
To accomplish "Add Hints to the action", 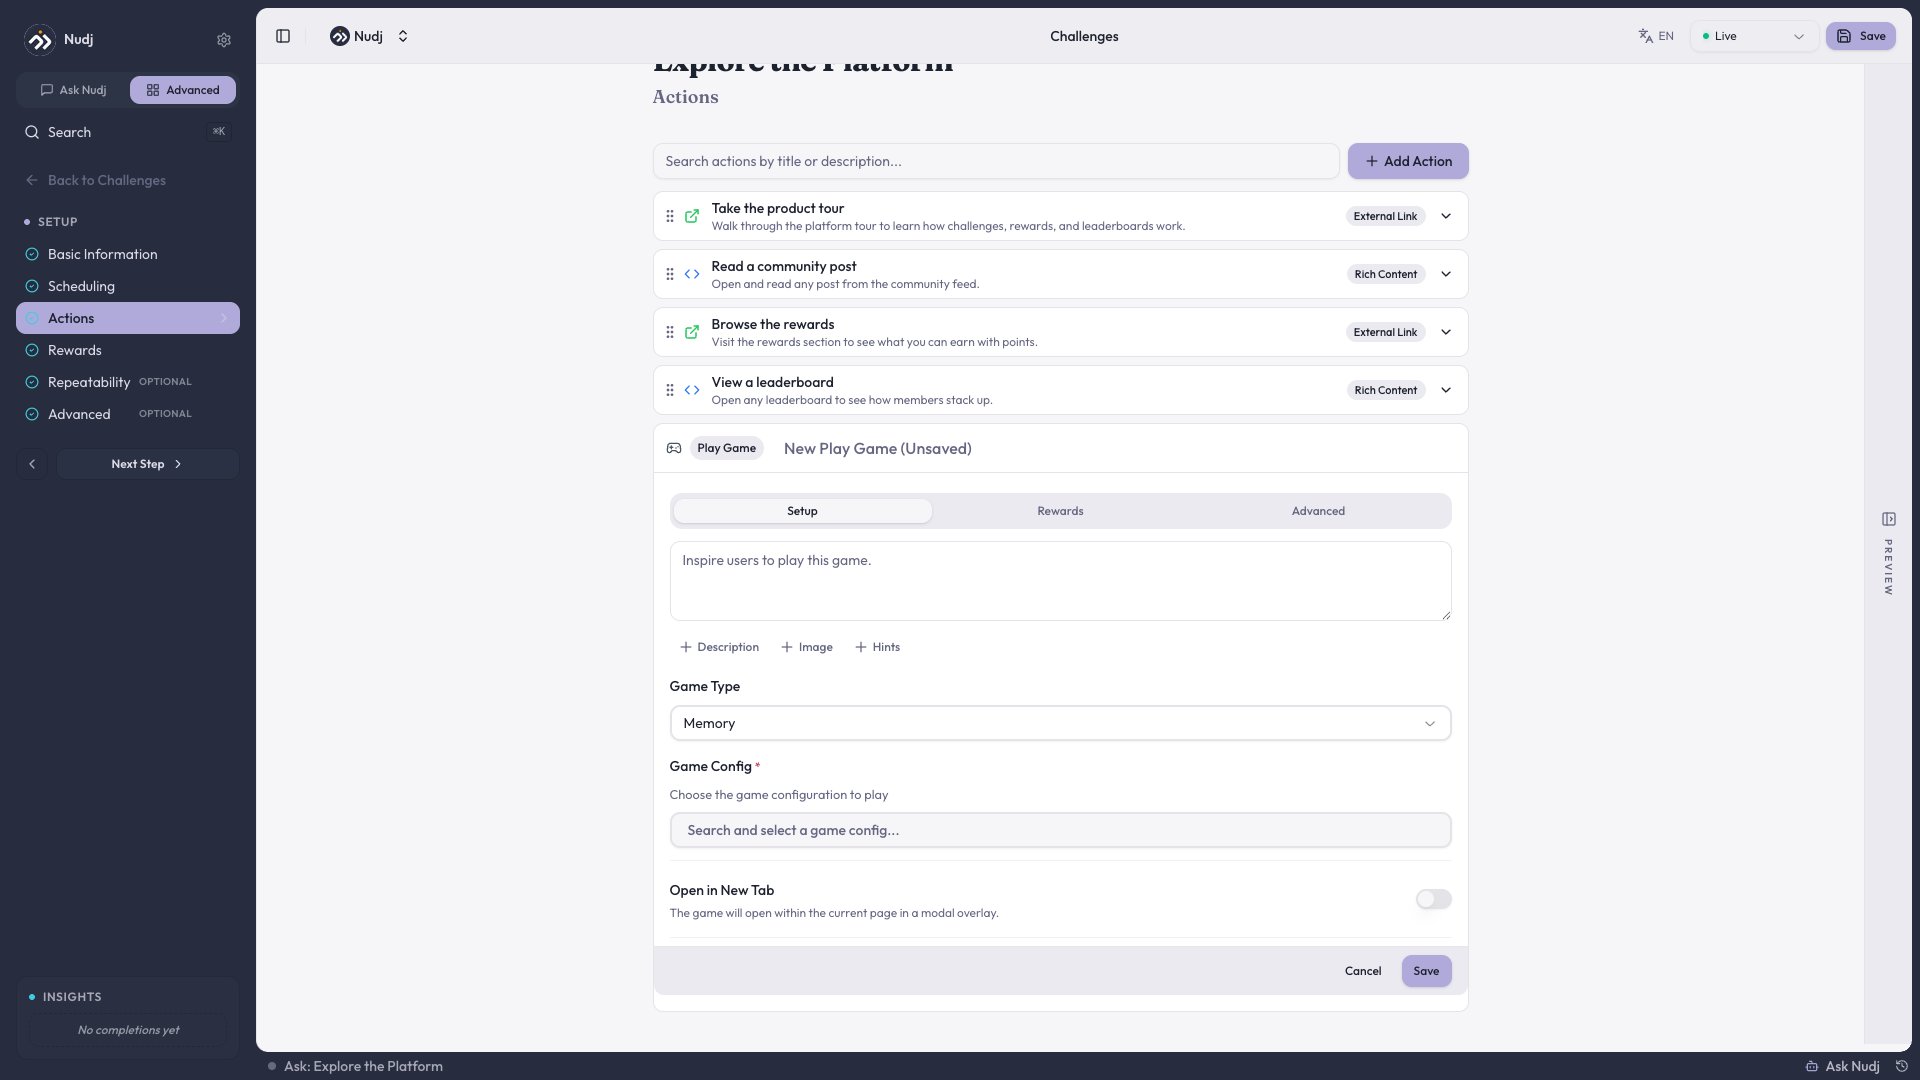I will (877, 647).
